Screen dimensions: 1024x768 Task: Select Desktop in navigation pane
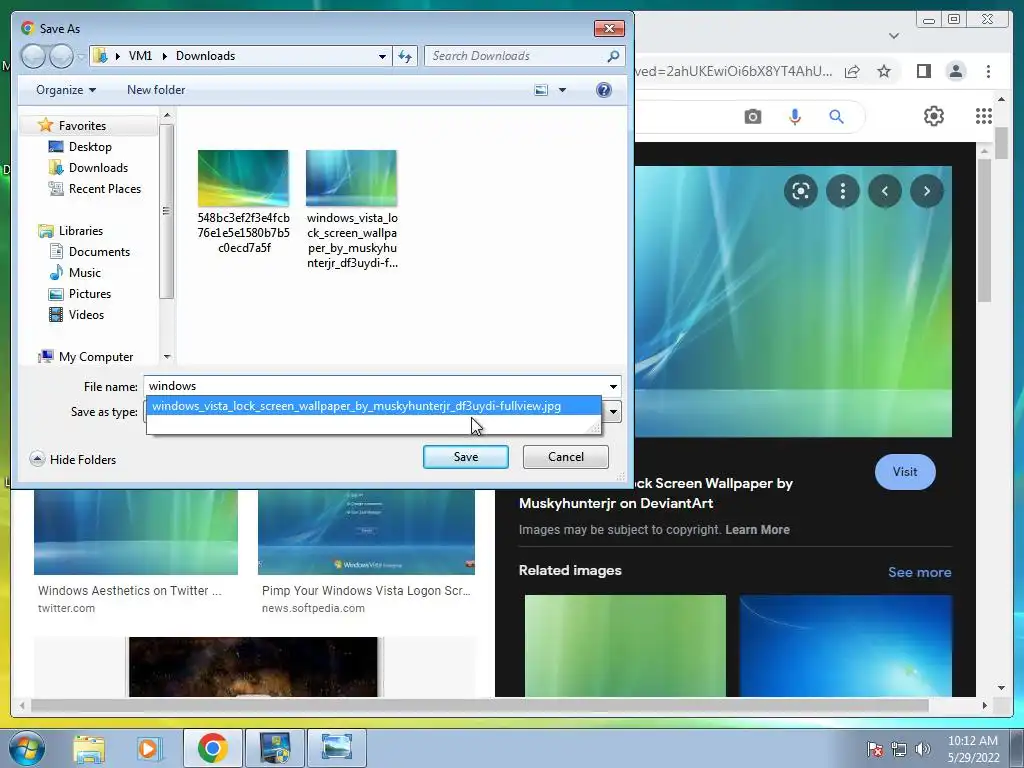point(90,147)
